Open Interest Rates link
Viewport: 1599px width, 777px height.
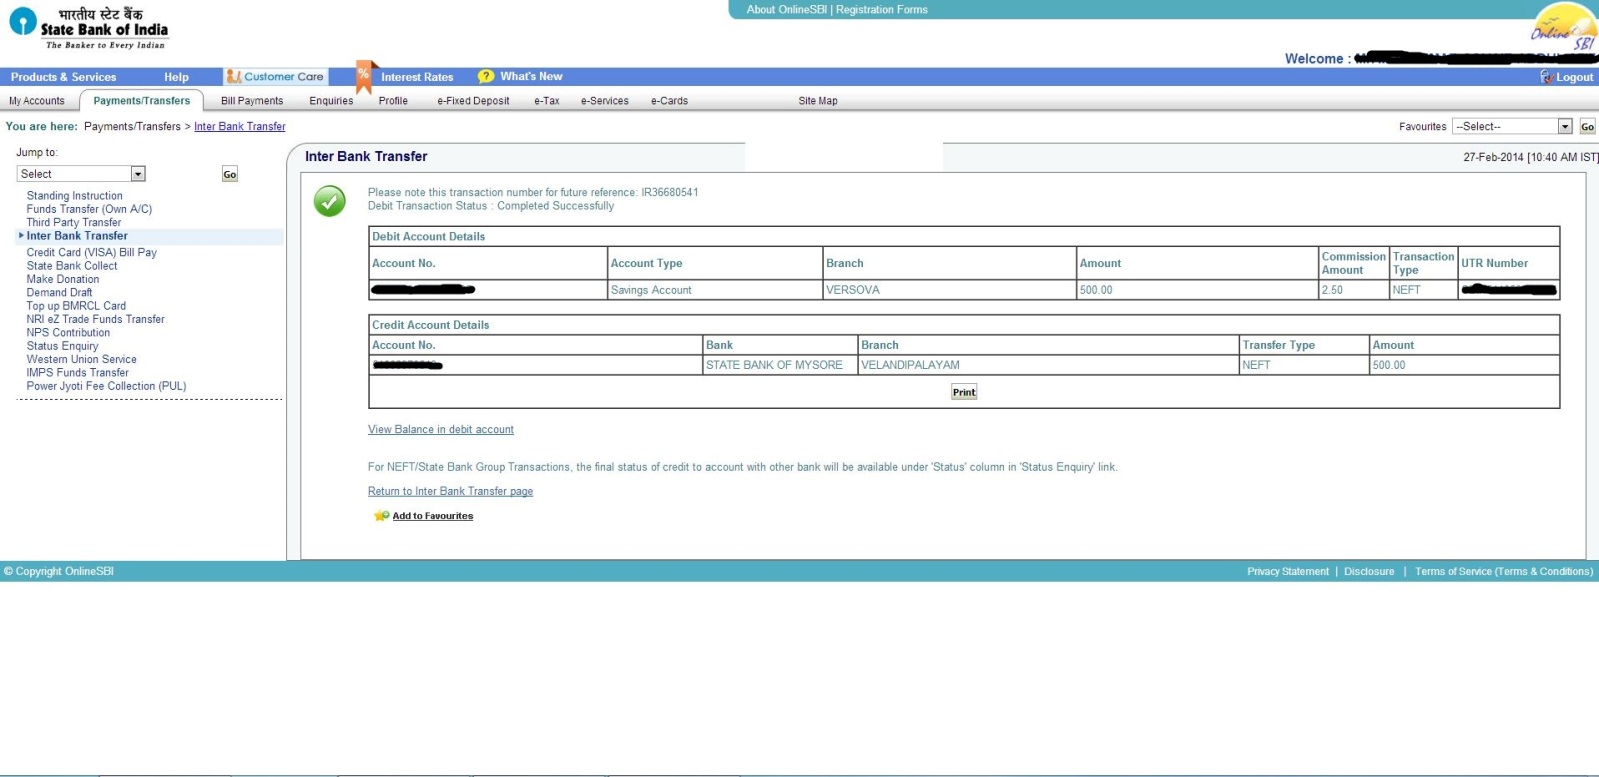pos(417,77)
